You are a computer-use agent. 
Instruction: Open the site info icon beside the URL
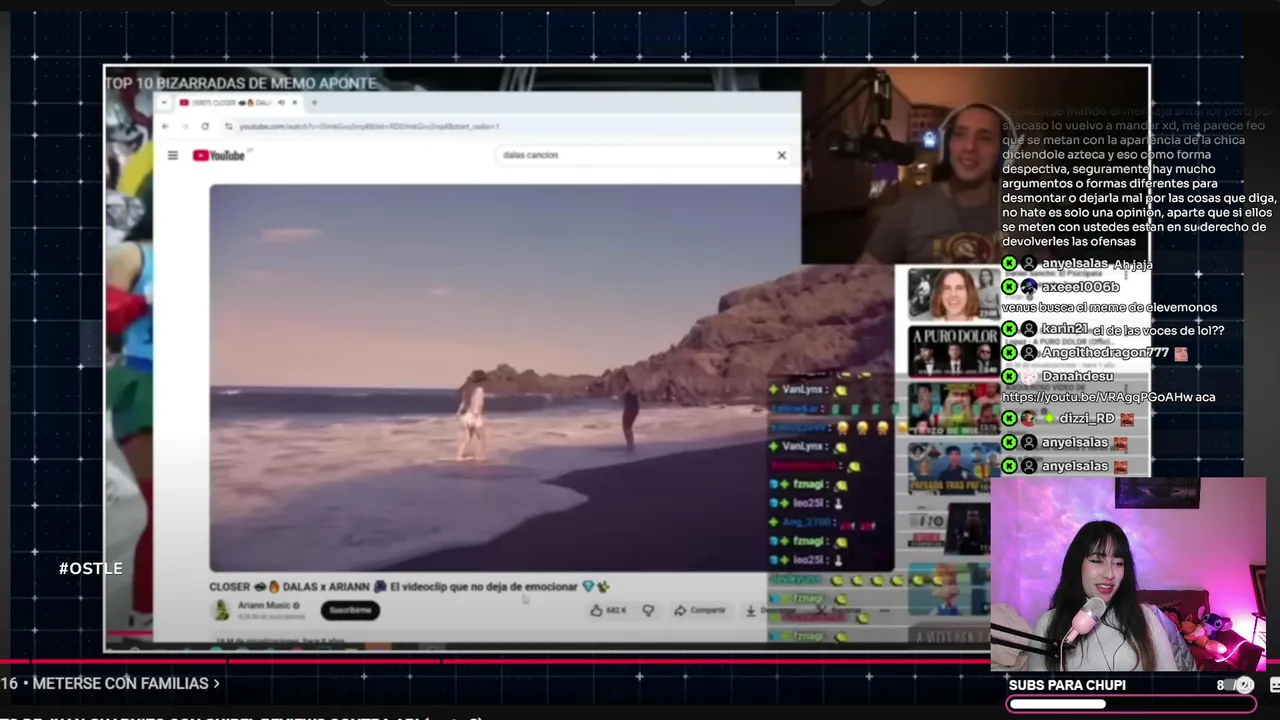(229, 126)
